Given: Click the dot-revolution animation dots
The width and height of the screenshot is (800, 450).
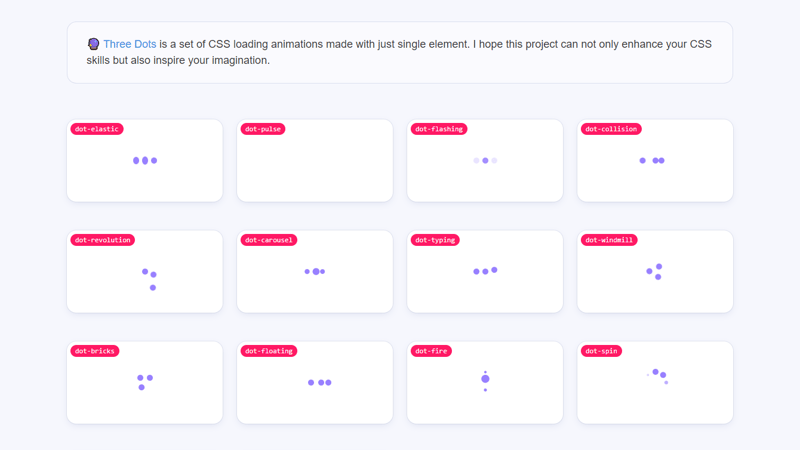Looking at the screenshot, I should tap(150, 279).
